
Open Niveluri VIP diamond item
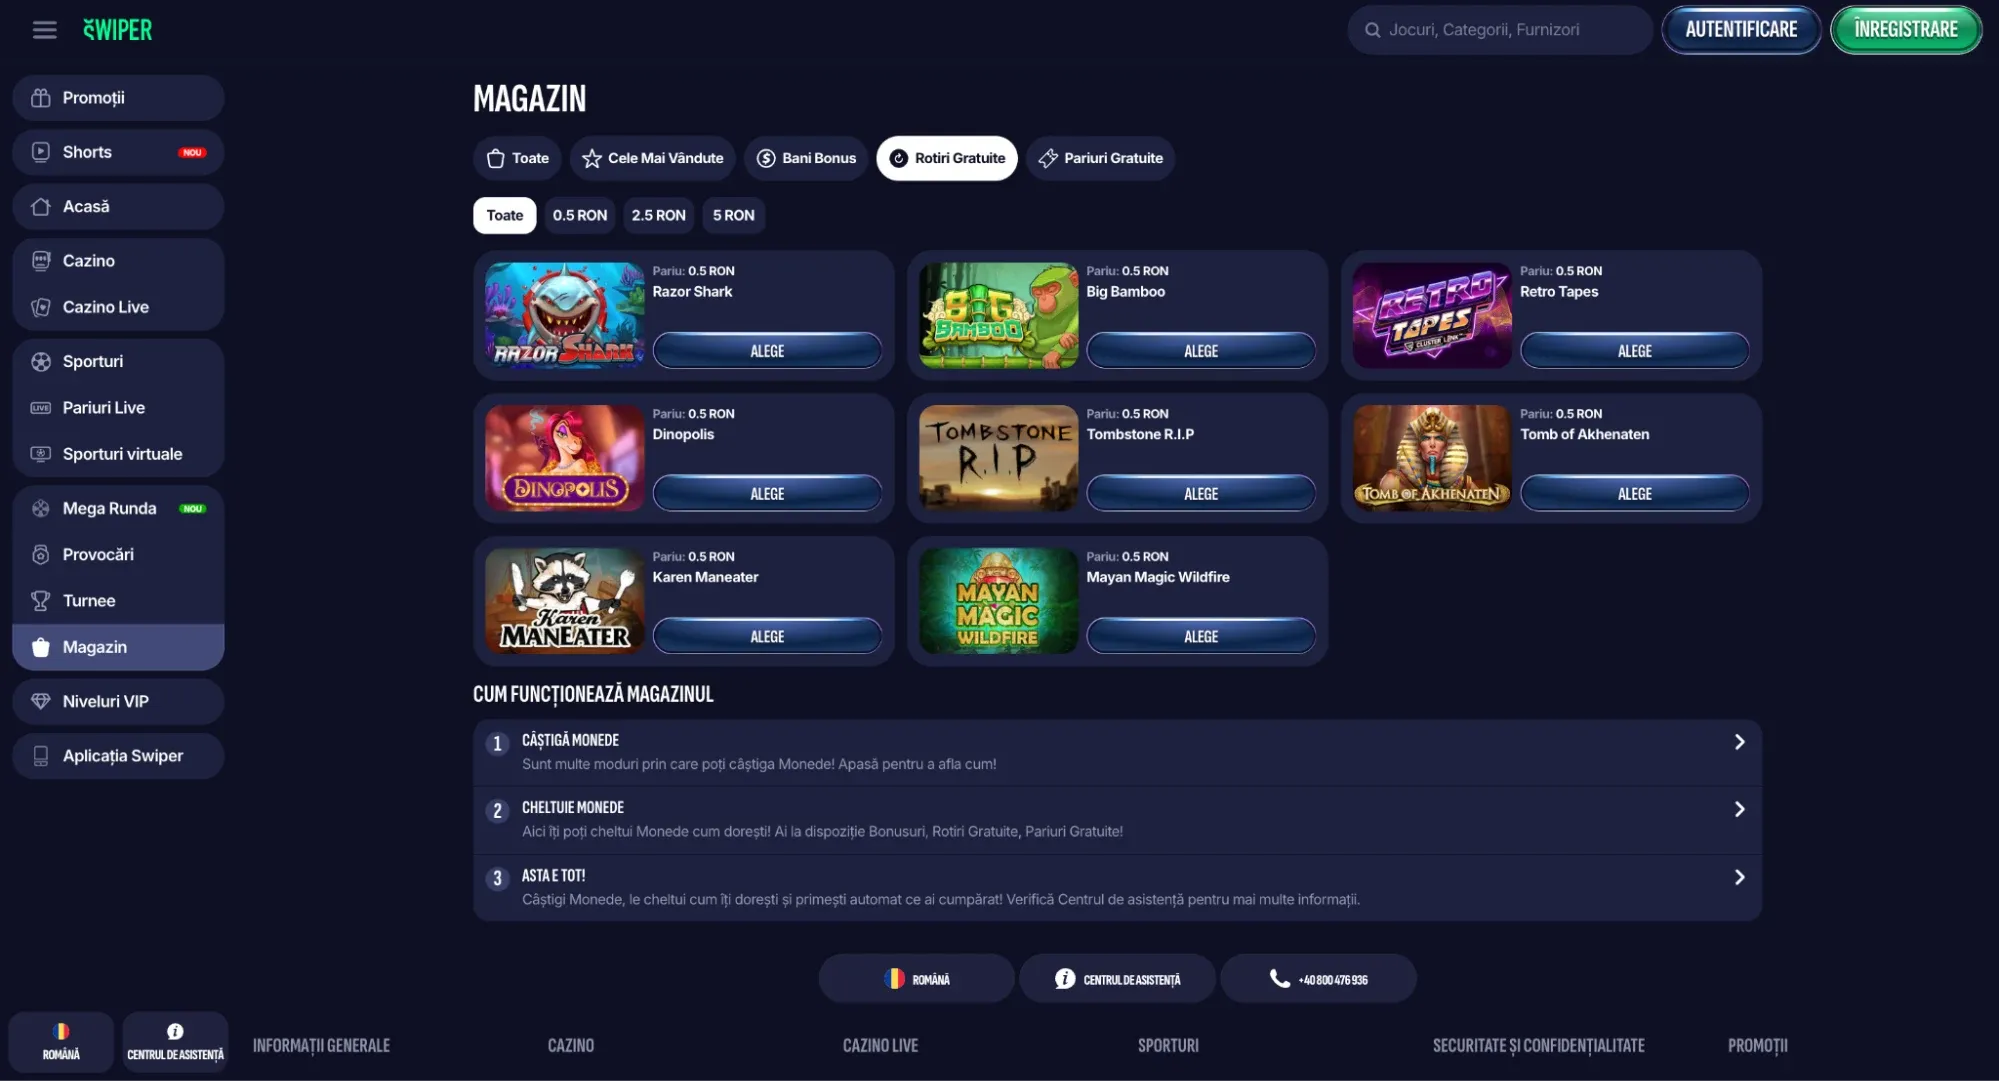pos(118,702)
